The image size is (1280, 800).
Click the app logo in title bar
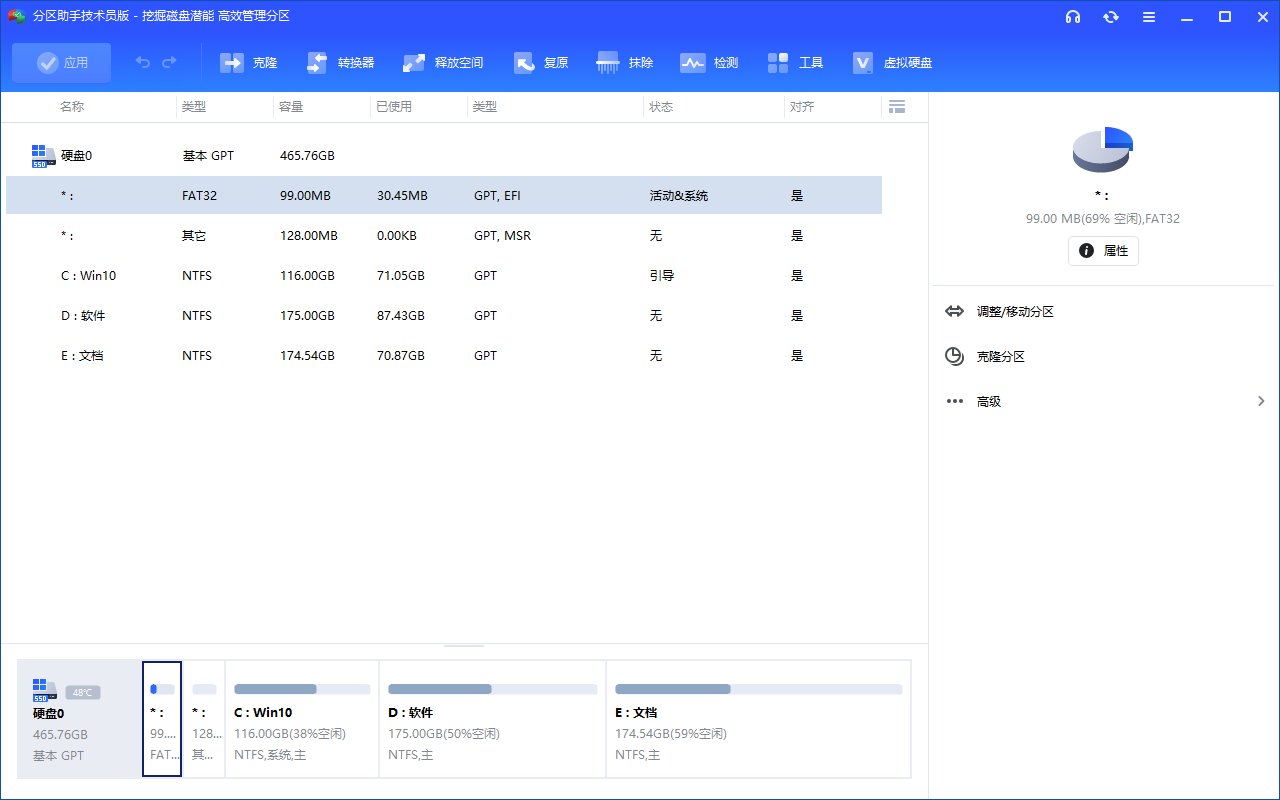tap(16, 16)
